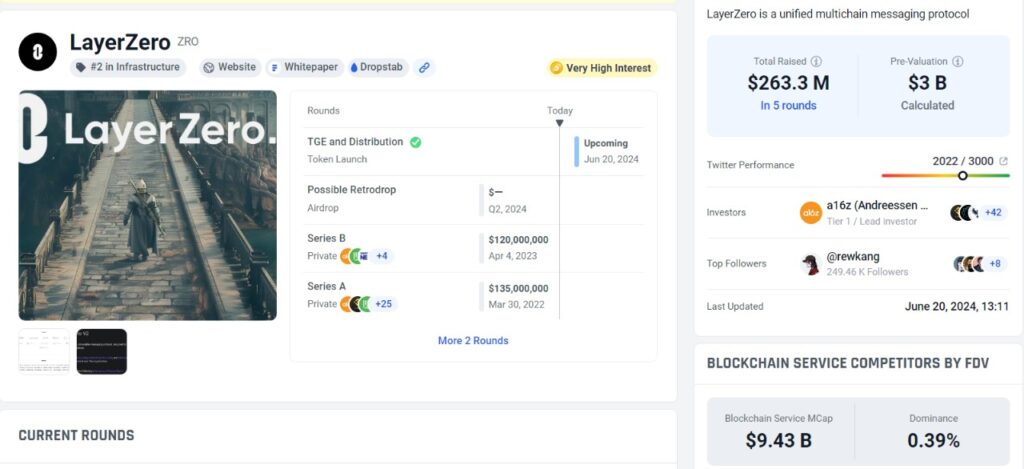Screen dimensions: 1024x469
Task: Click the follower avatars beside +8
Action: (968, 264)
